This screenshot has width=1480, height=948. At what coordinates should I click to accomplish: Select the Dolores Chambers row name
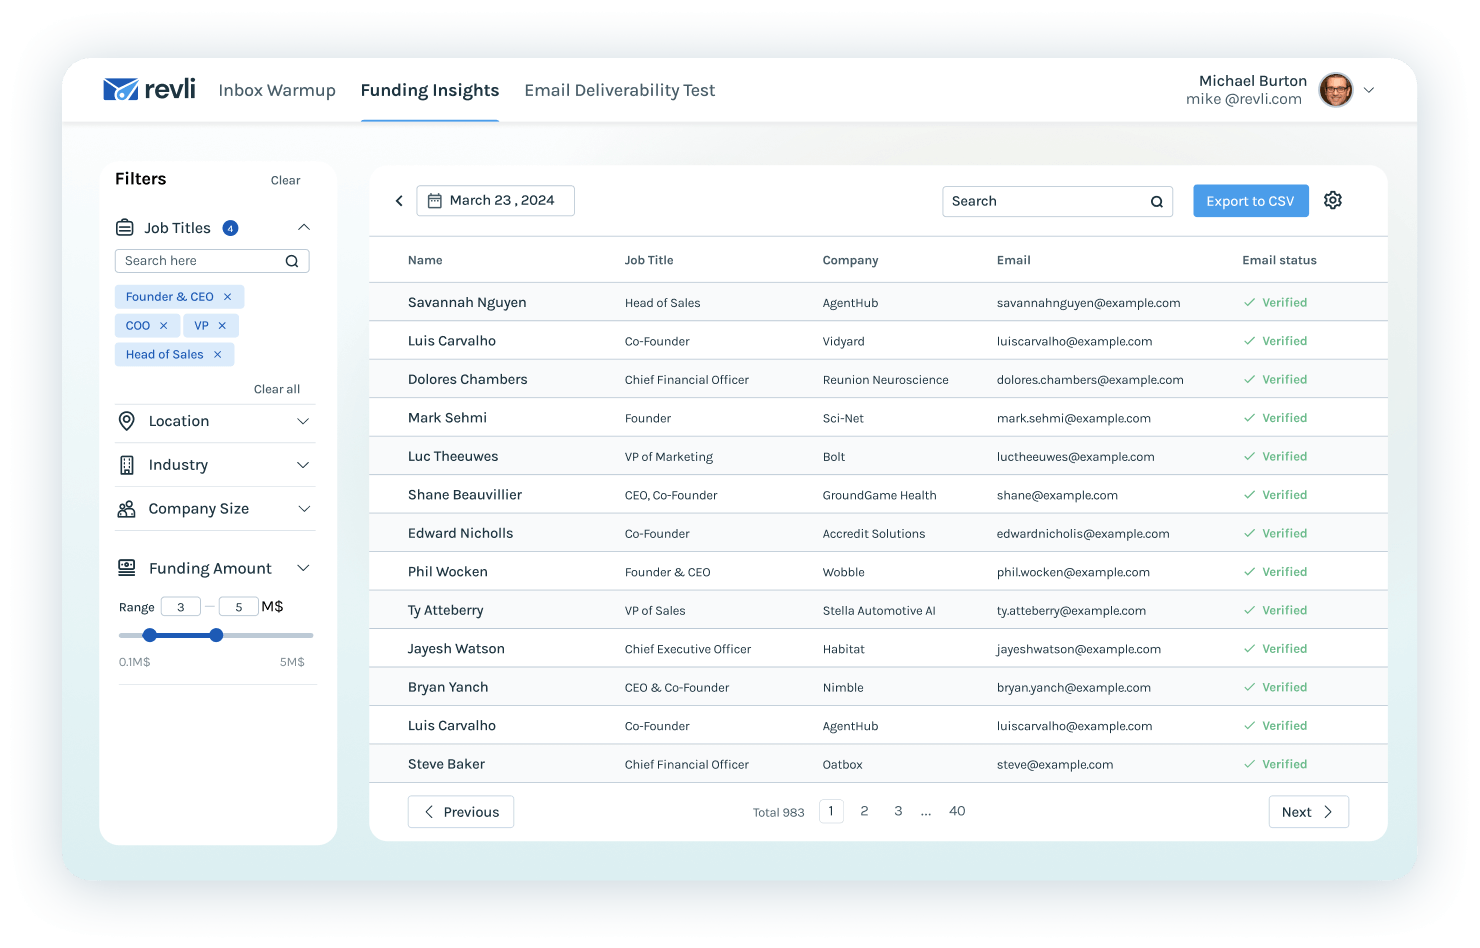[467, 380]
